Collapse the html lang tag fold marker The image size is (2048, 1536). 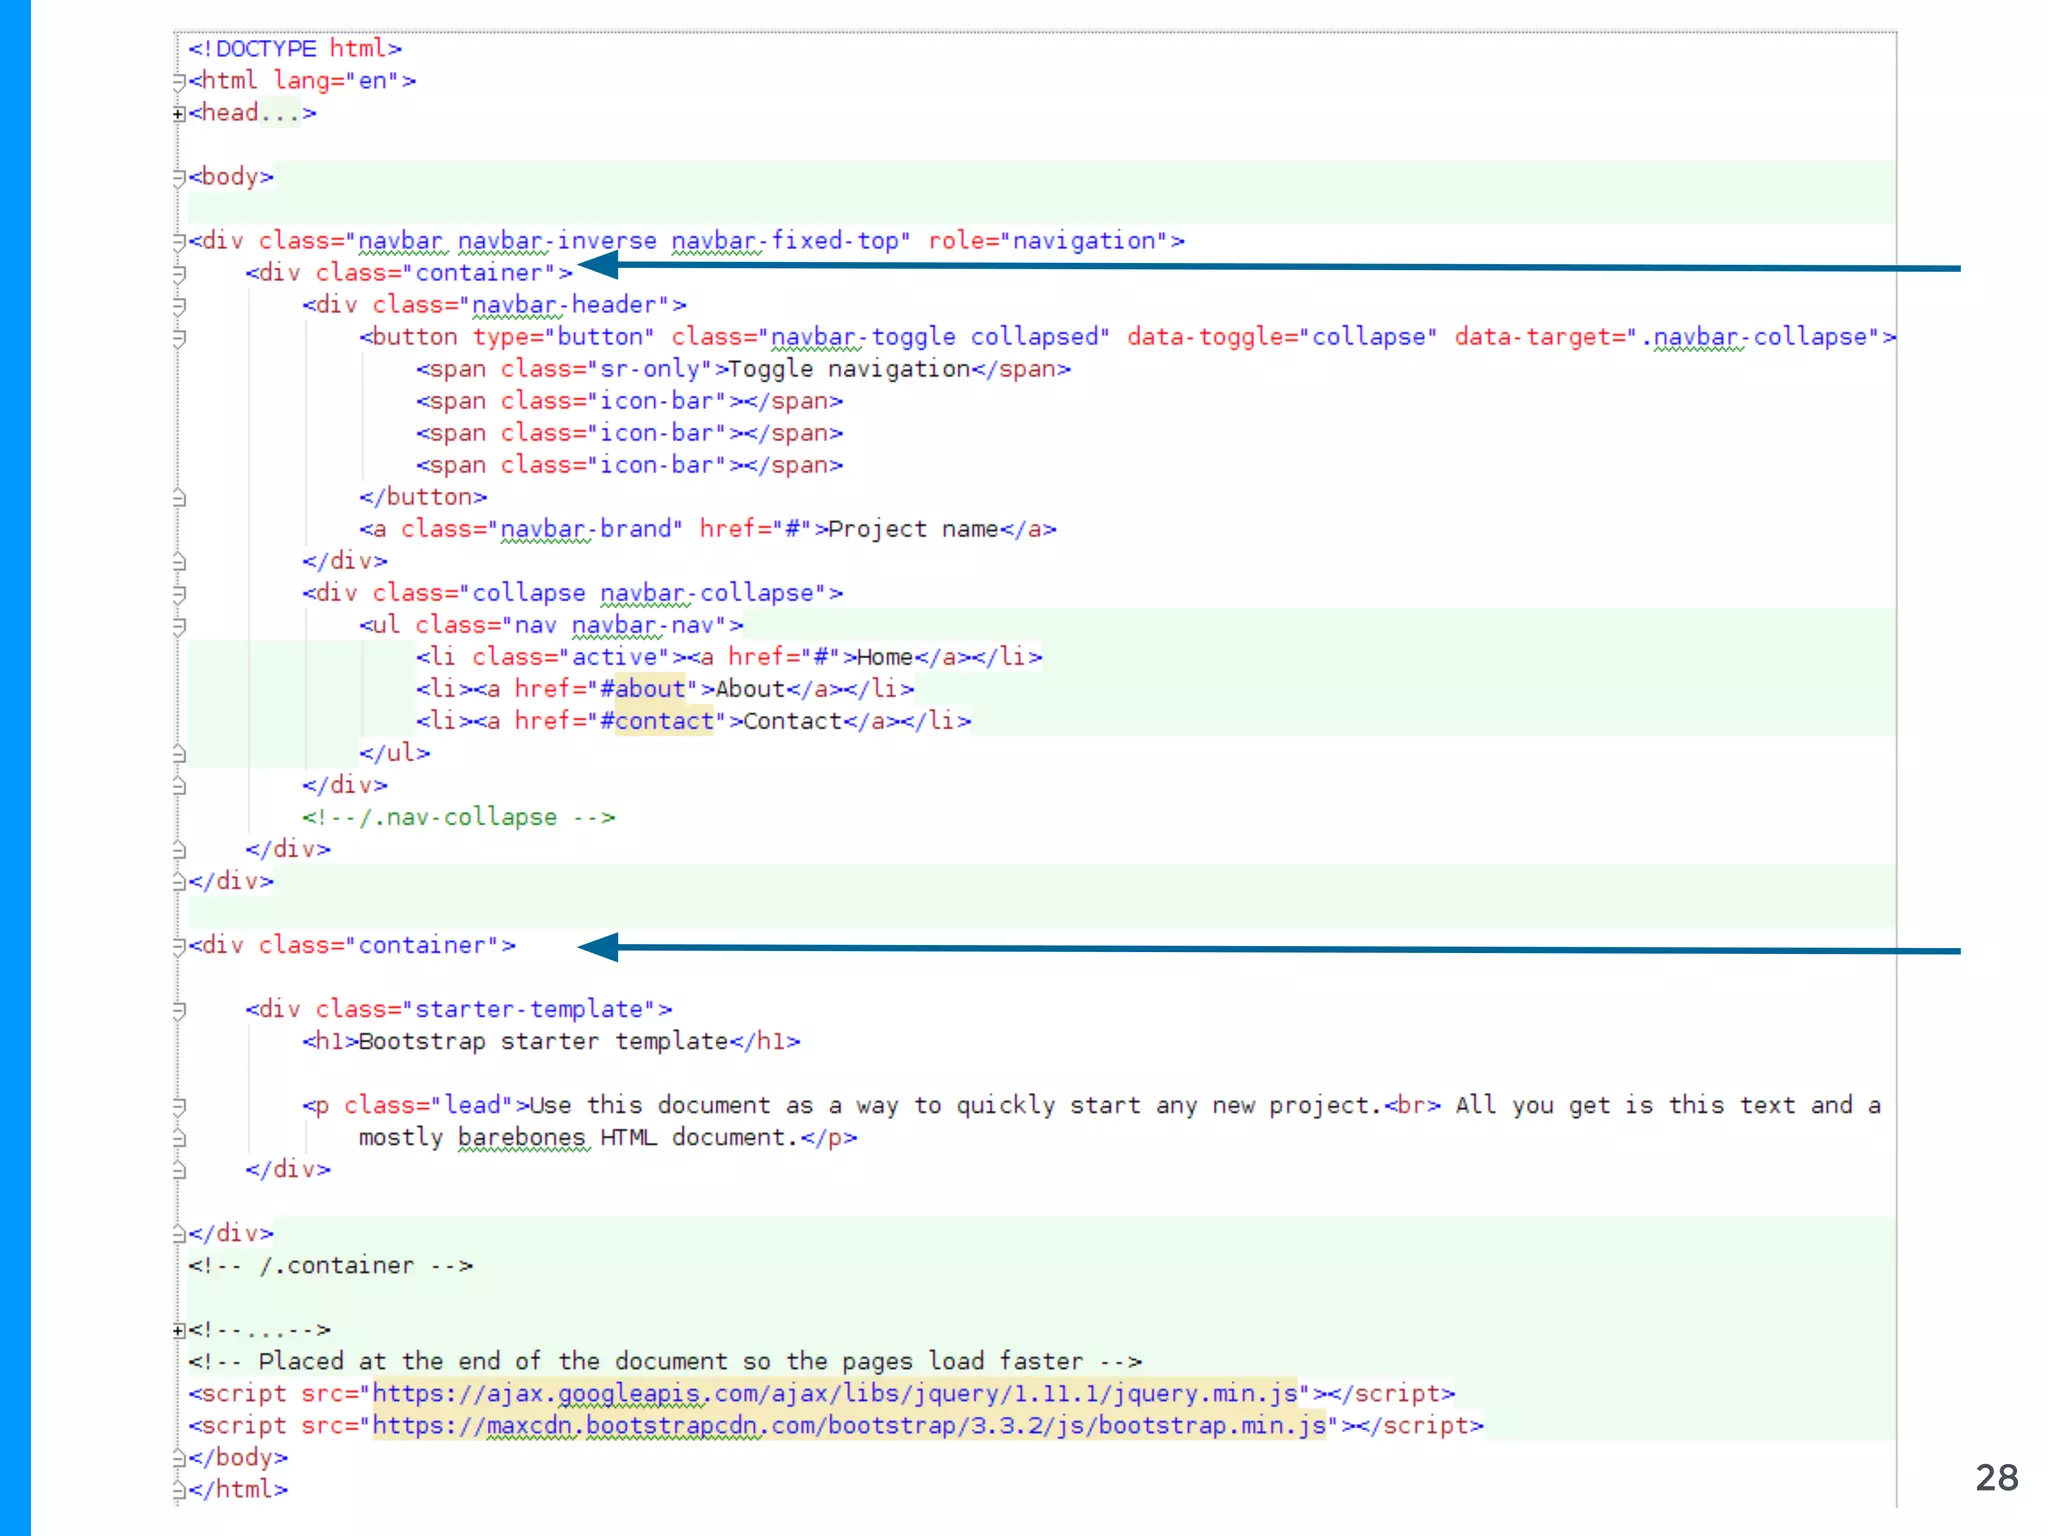point(178,81)
